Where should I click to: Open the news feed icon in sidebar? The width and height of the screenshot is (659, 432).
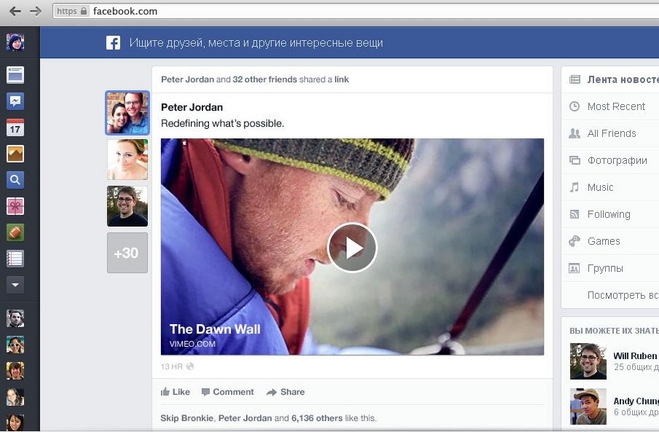point(15,75)
